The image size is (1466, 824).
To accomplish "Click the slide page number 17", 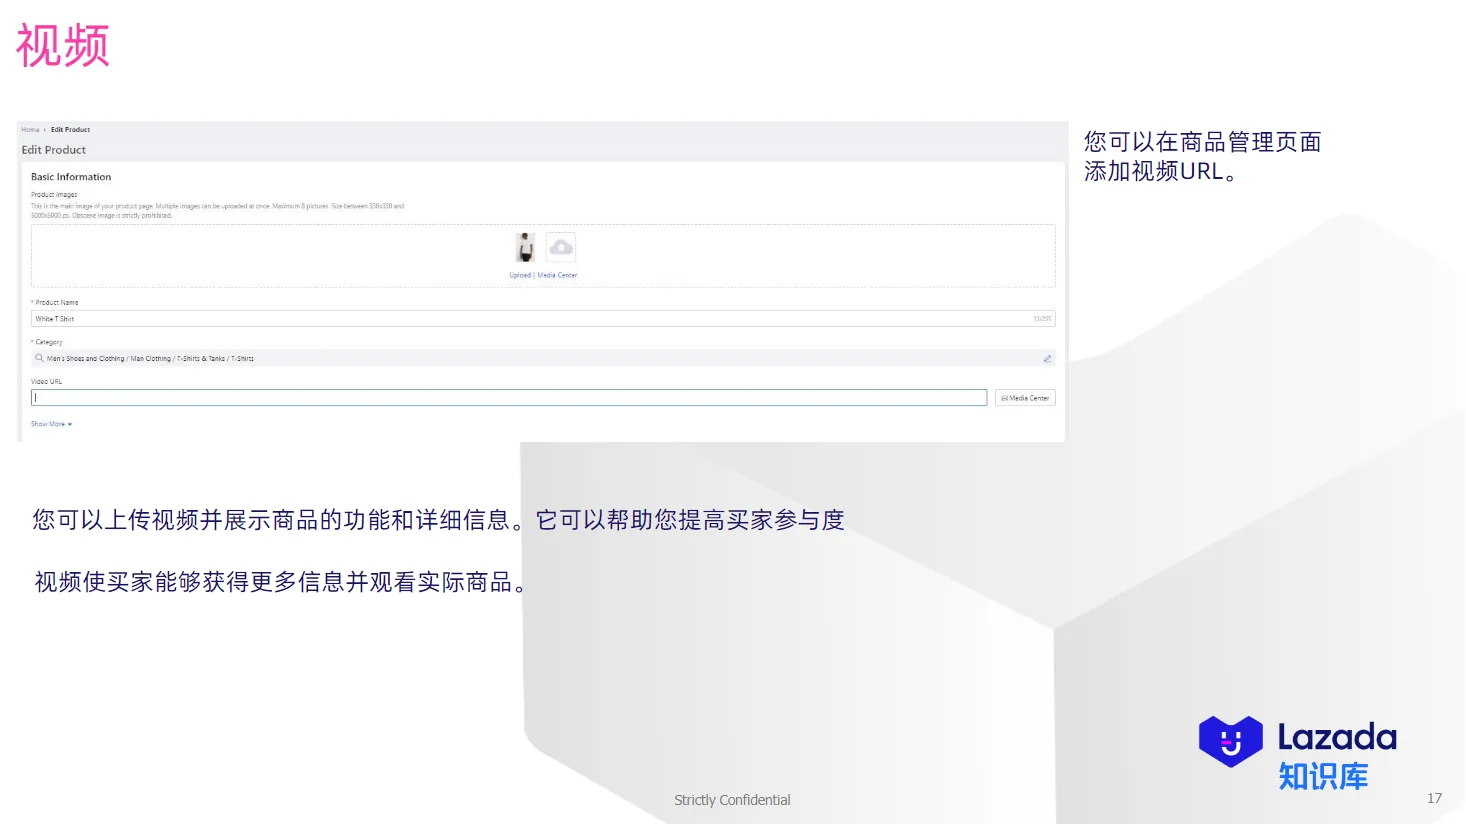I will [1434, 798].
